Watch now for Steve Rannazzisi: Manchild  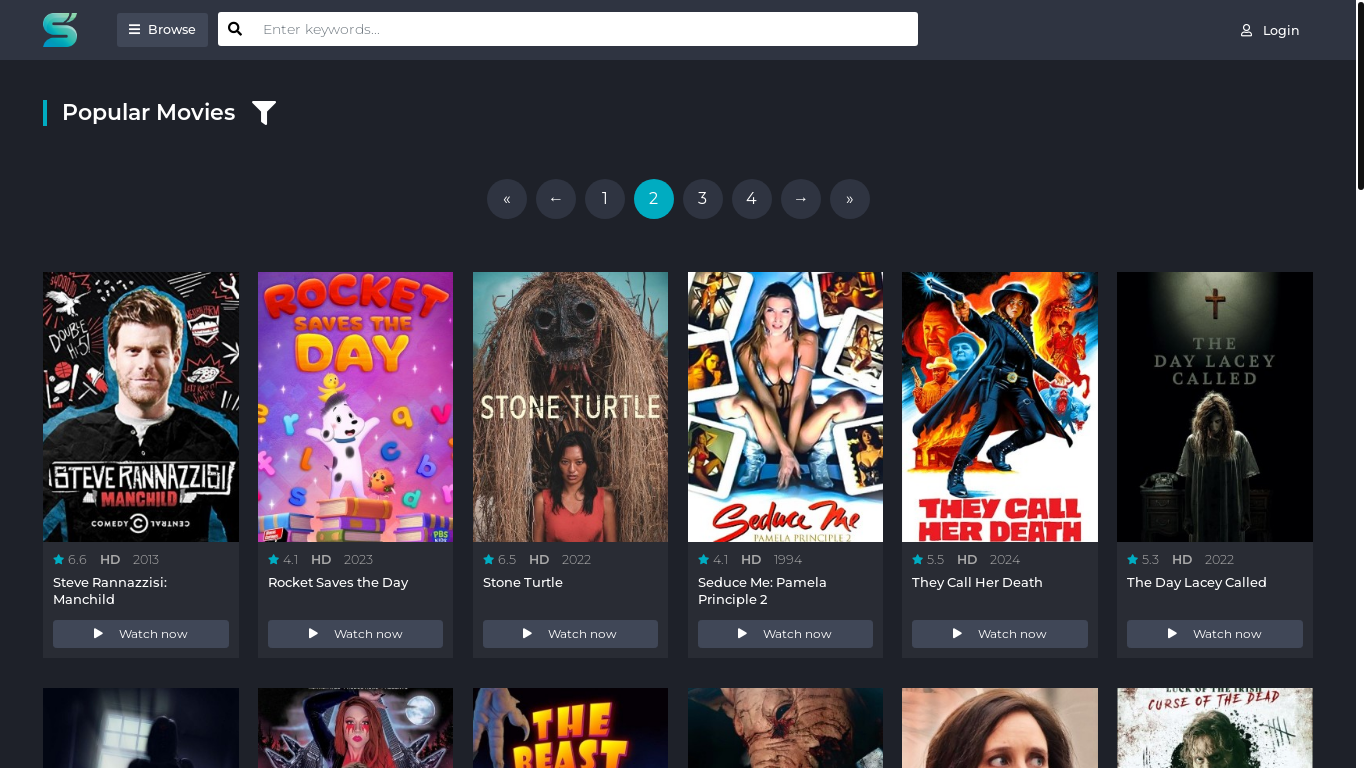pyautogui.click(x=141, y=634)
